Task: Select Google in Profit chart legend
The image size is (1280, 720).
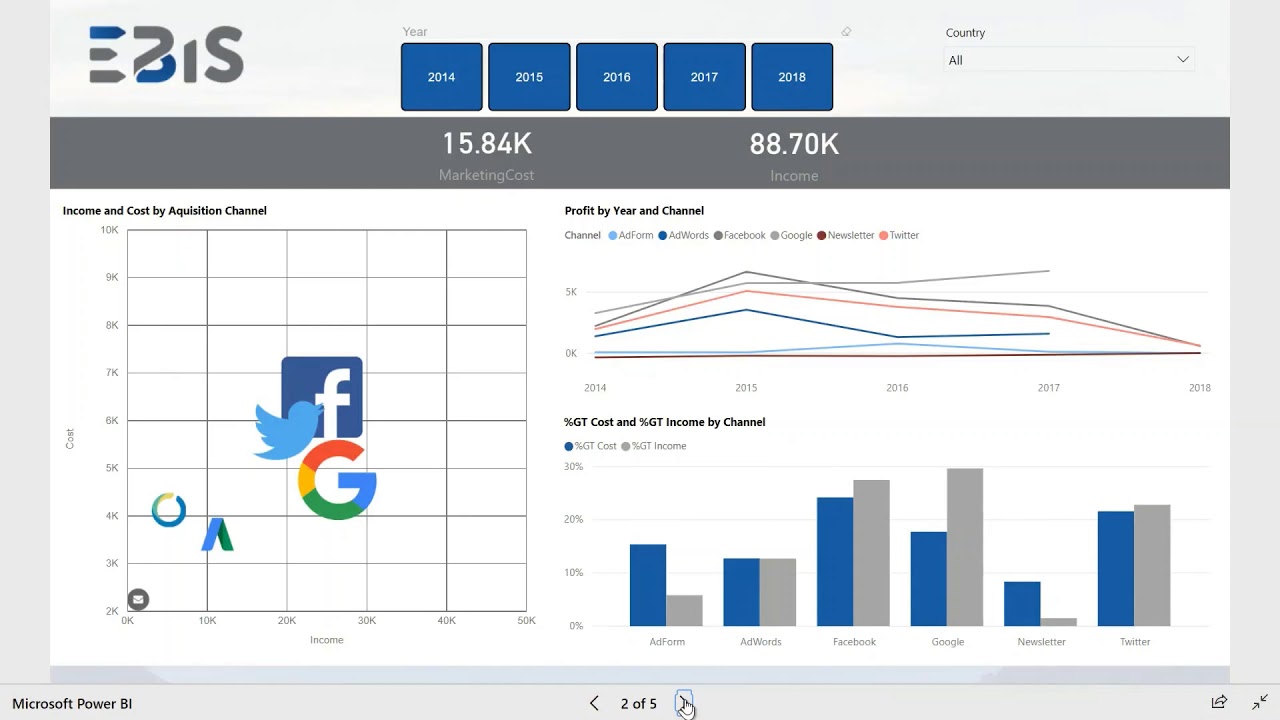Action: (791, 236)
